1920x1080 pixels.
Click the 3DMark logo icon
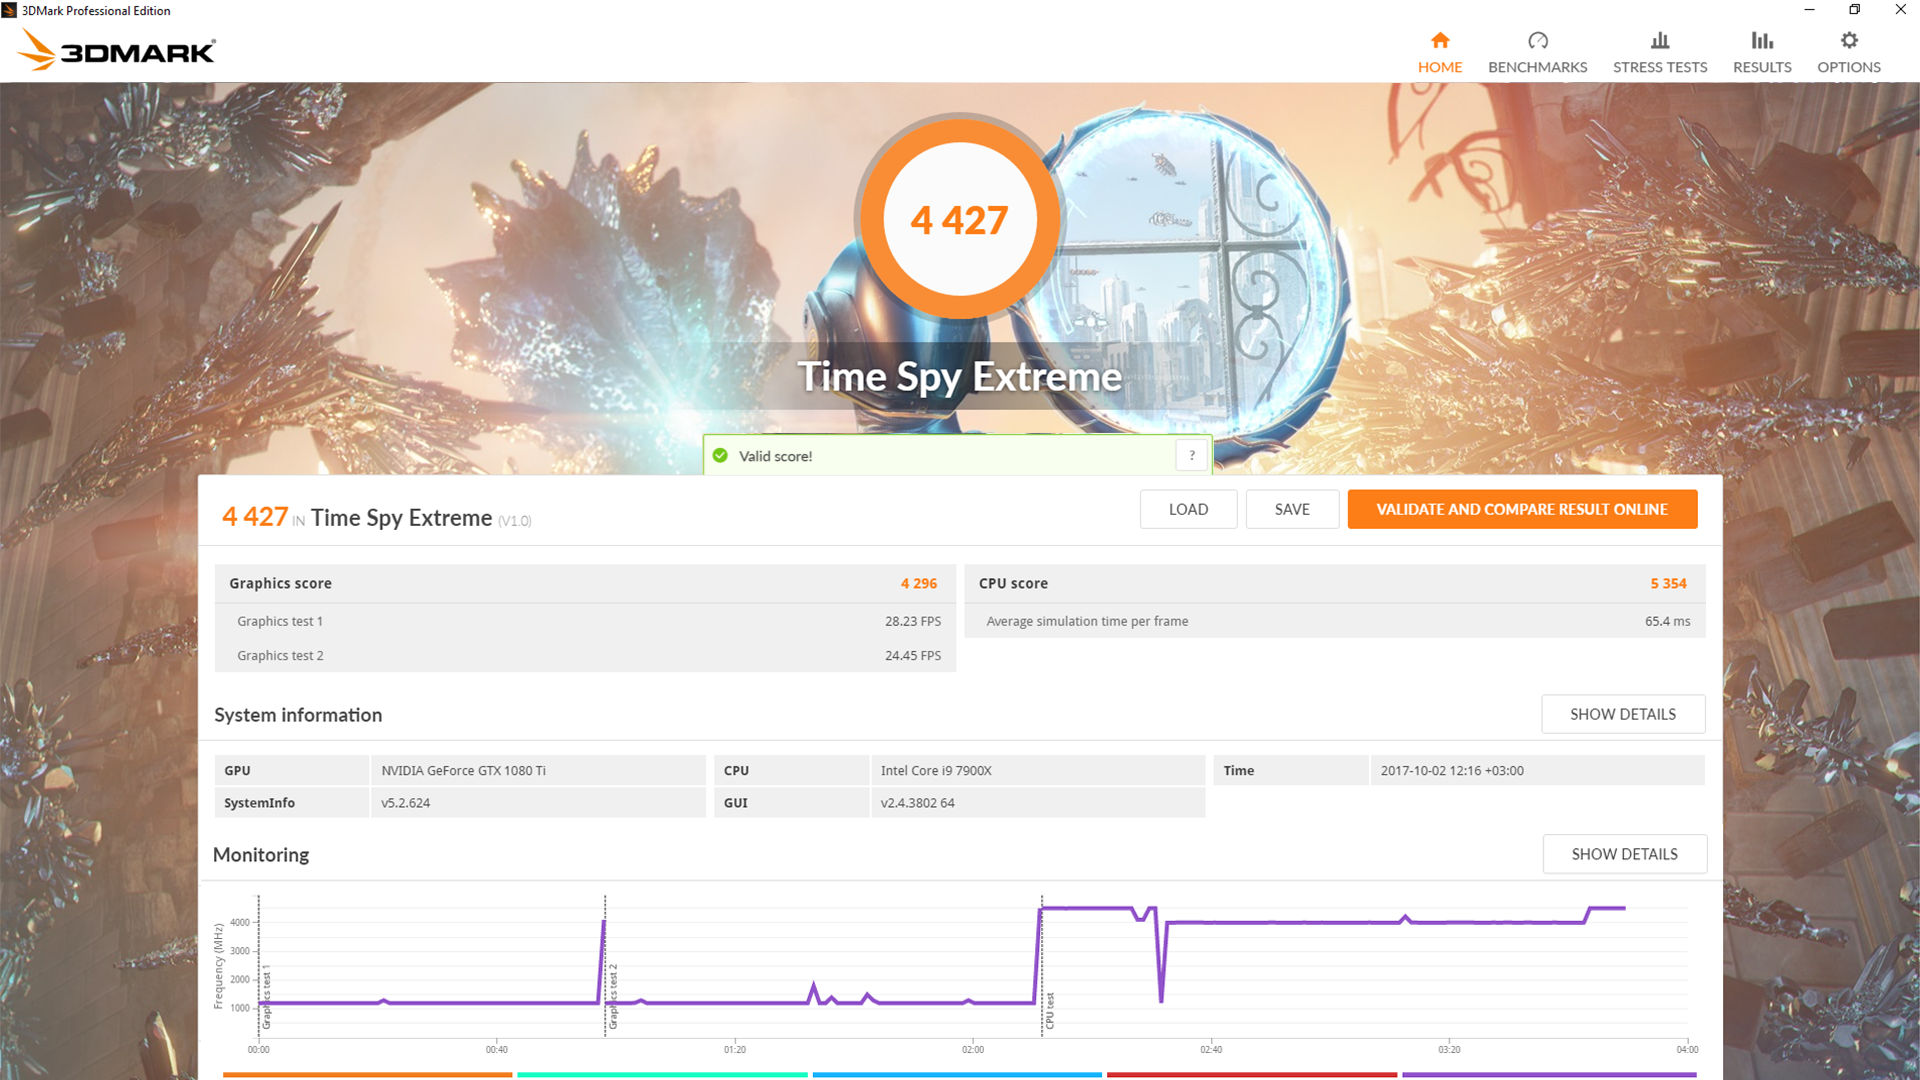click(42, 53)
